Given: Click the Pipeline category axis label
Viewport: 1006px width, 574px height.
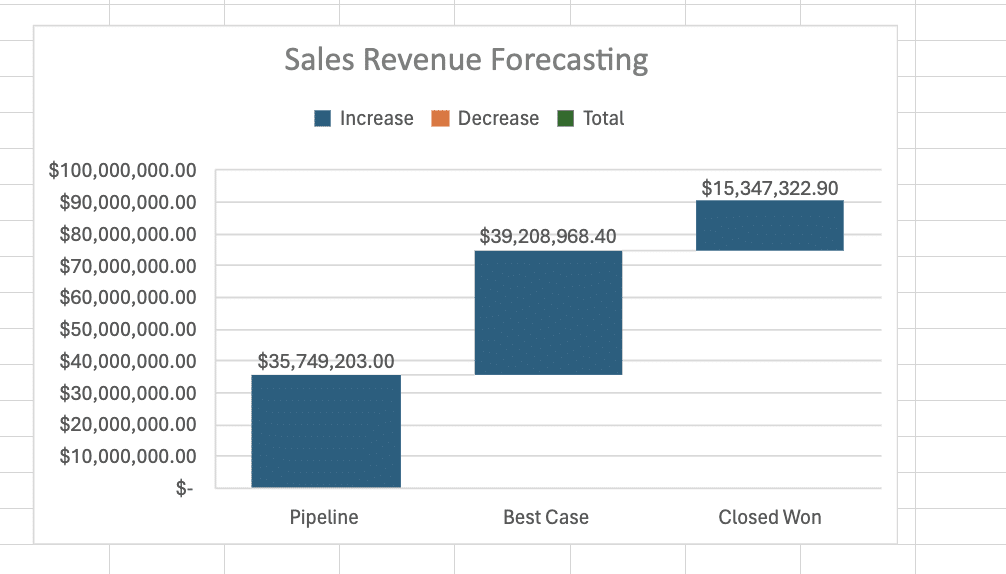Looking at the screenshot, I should (x=324, y=517).
